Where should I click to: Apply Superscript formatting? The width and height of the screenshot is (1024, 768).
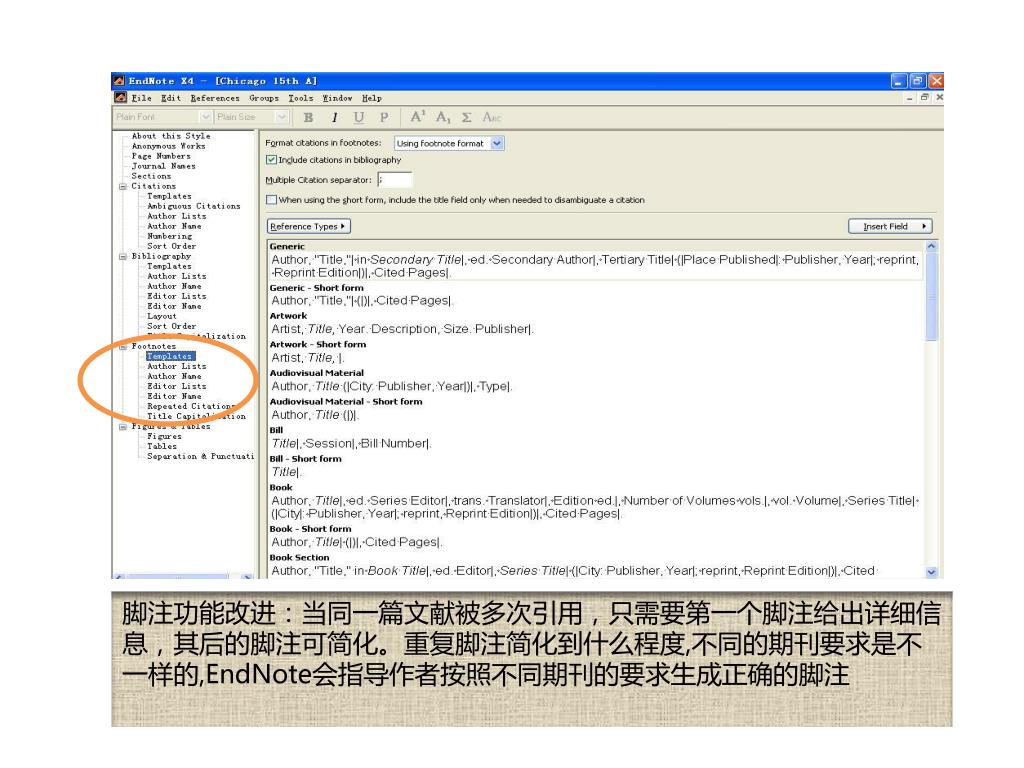point(418,117)
